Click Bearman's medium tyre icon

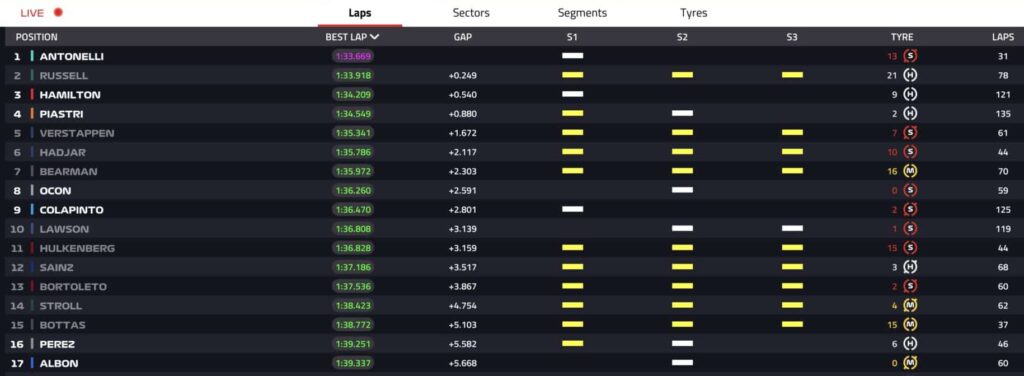tap(910, 172)
